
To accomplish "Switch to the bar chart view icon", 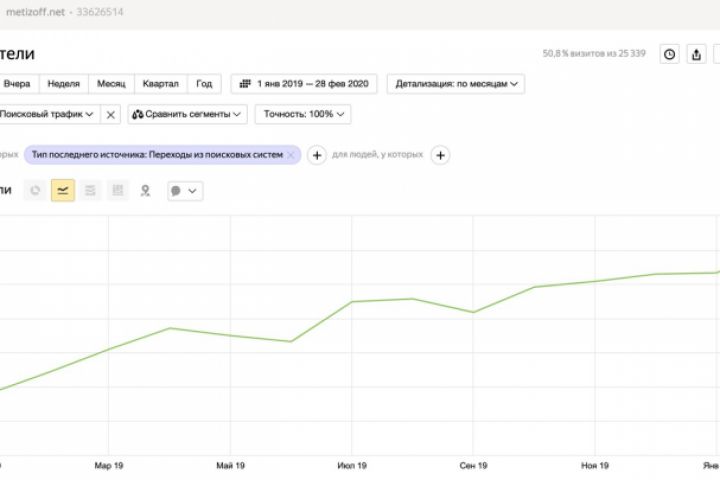I will (117, 190).
